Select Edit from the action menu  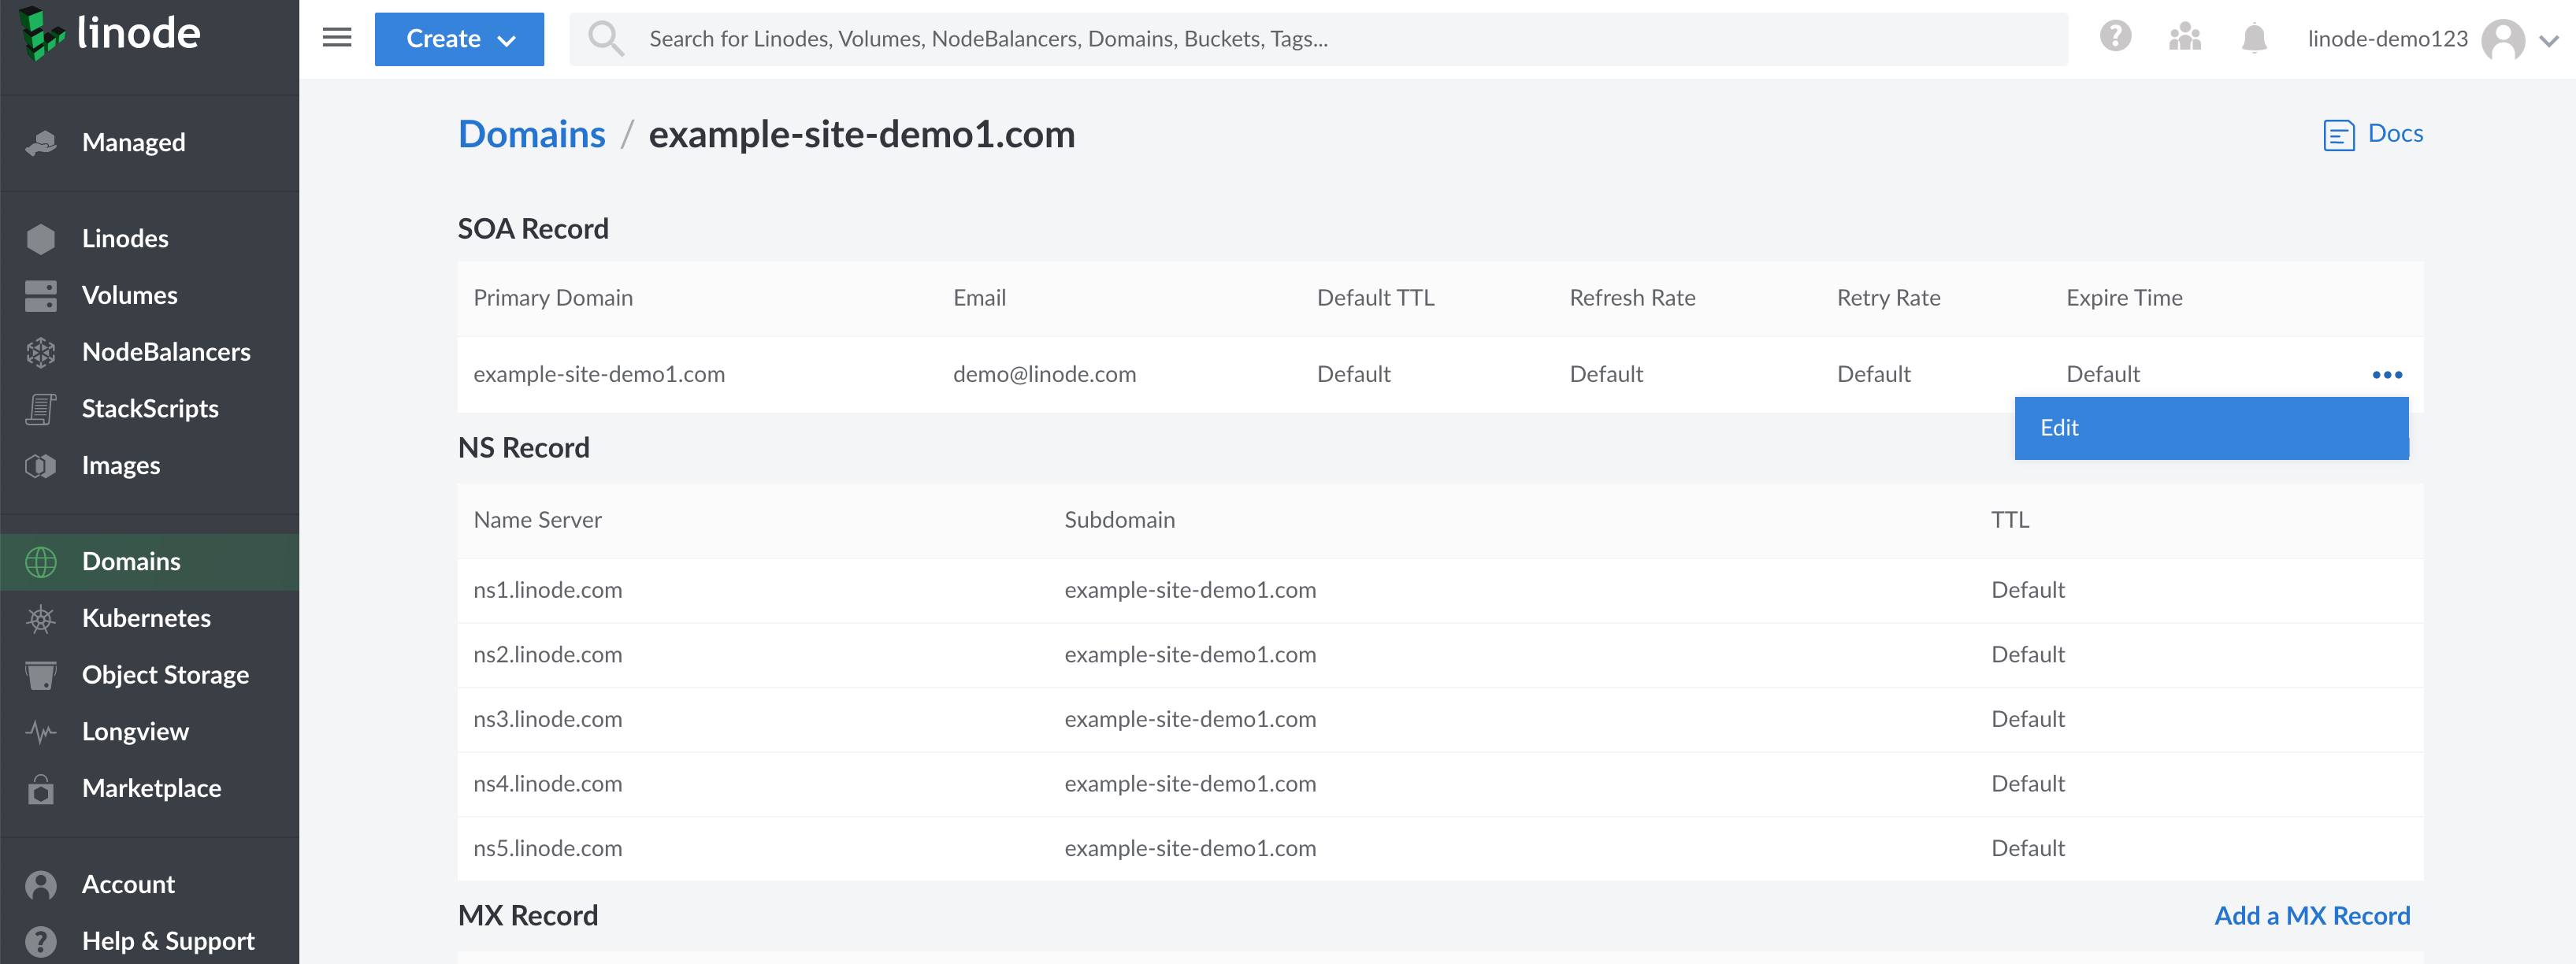[2210, 428]
